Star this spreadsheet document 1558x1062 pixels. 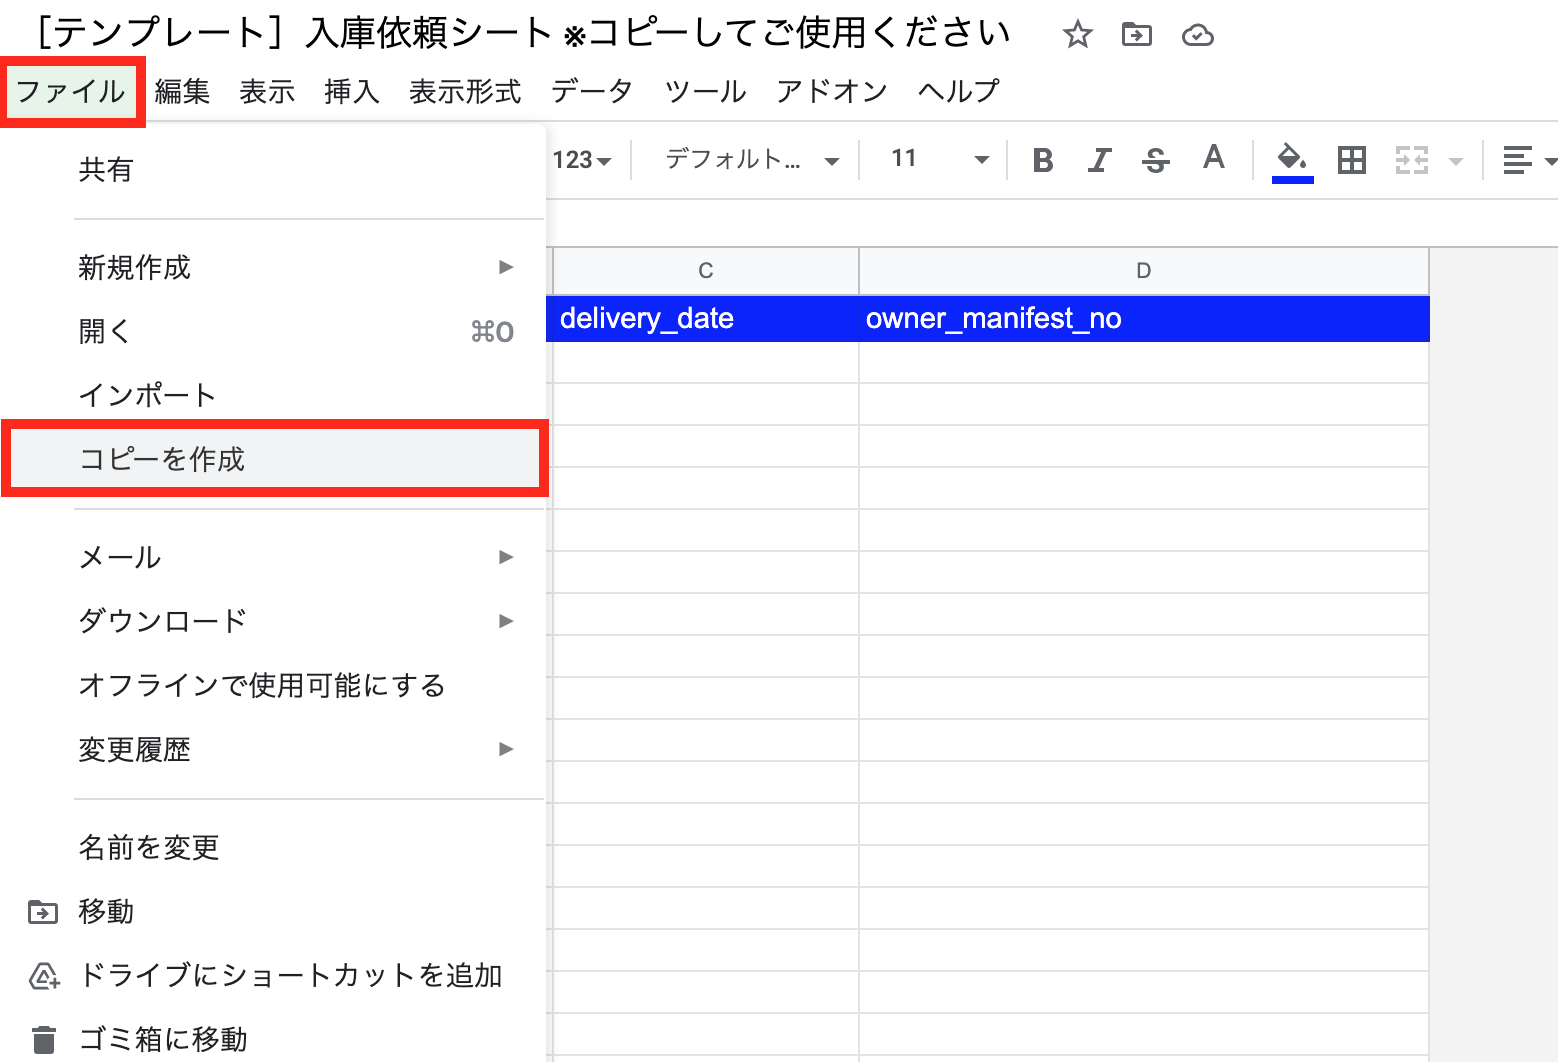coord(1077,36)
